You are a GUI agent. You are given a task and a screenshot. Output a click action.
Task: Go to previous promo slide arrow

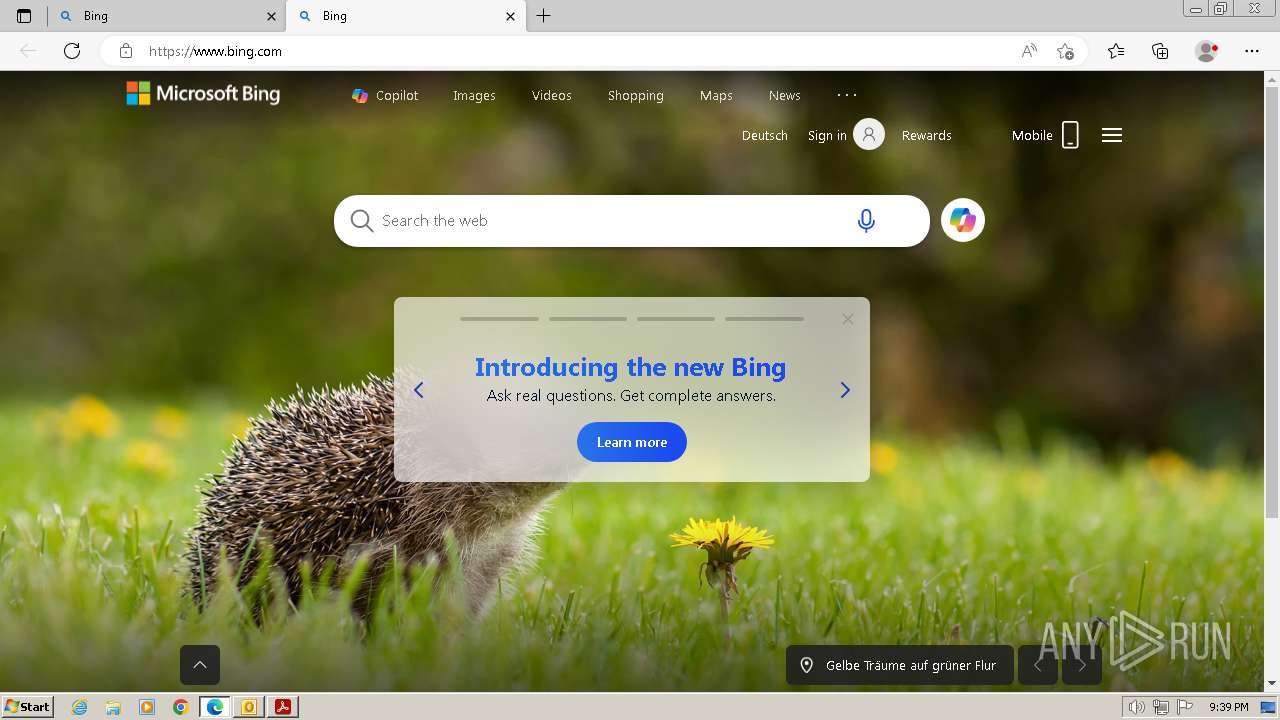pos(419,390)
